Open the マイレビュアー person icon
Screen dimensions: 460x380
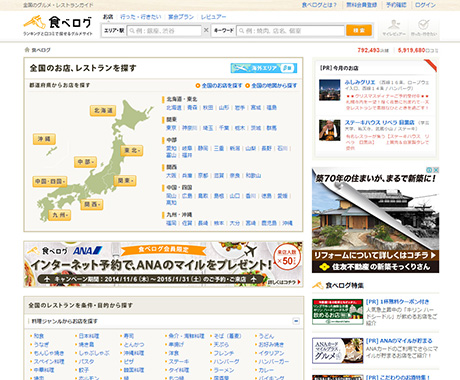pyautogui.click(x=394, y=27)
